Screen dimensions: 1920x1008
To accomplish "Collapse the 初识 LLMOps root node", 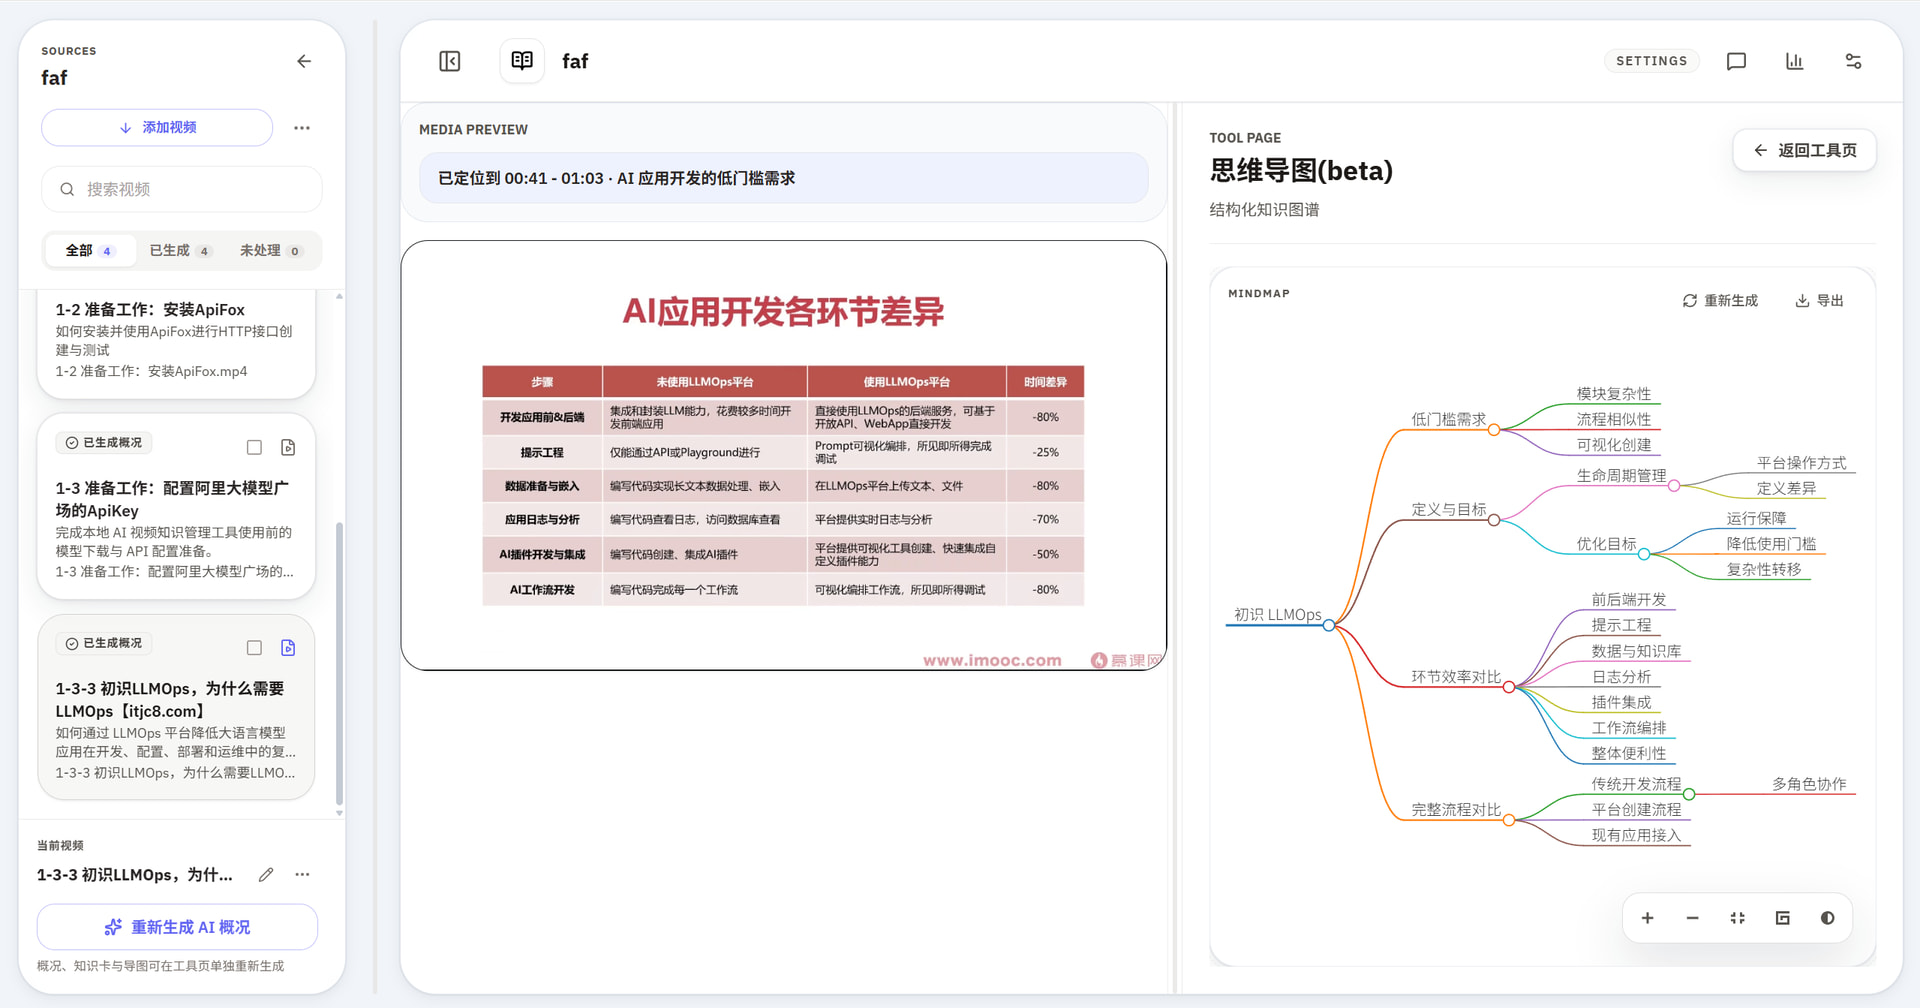I will (1329, 626).
